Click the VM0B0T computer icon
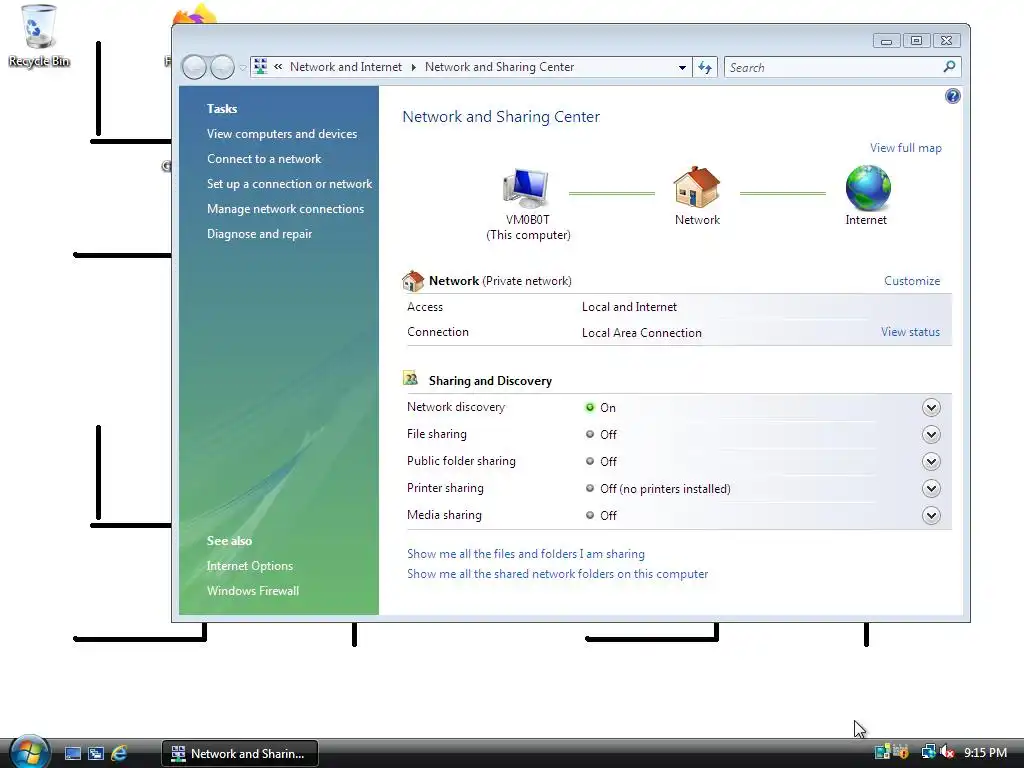 tap(526, 188)
